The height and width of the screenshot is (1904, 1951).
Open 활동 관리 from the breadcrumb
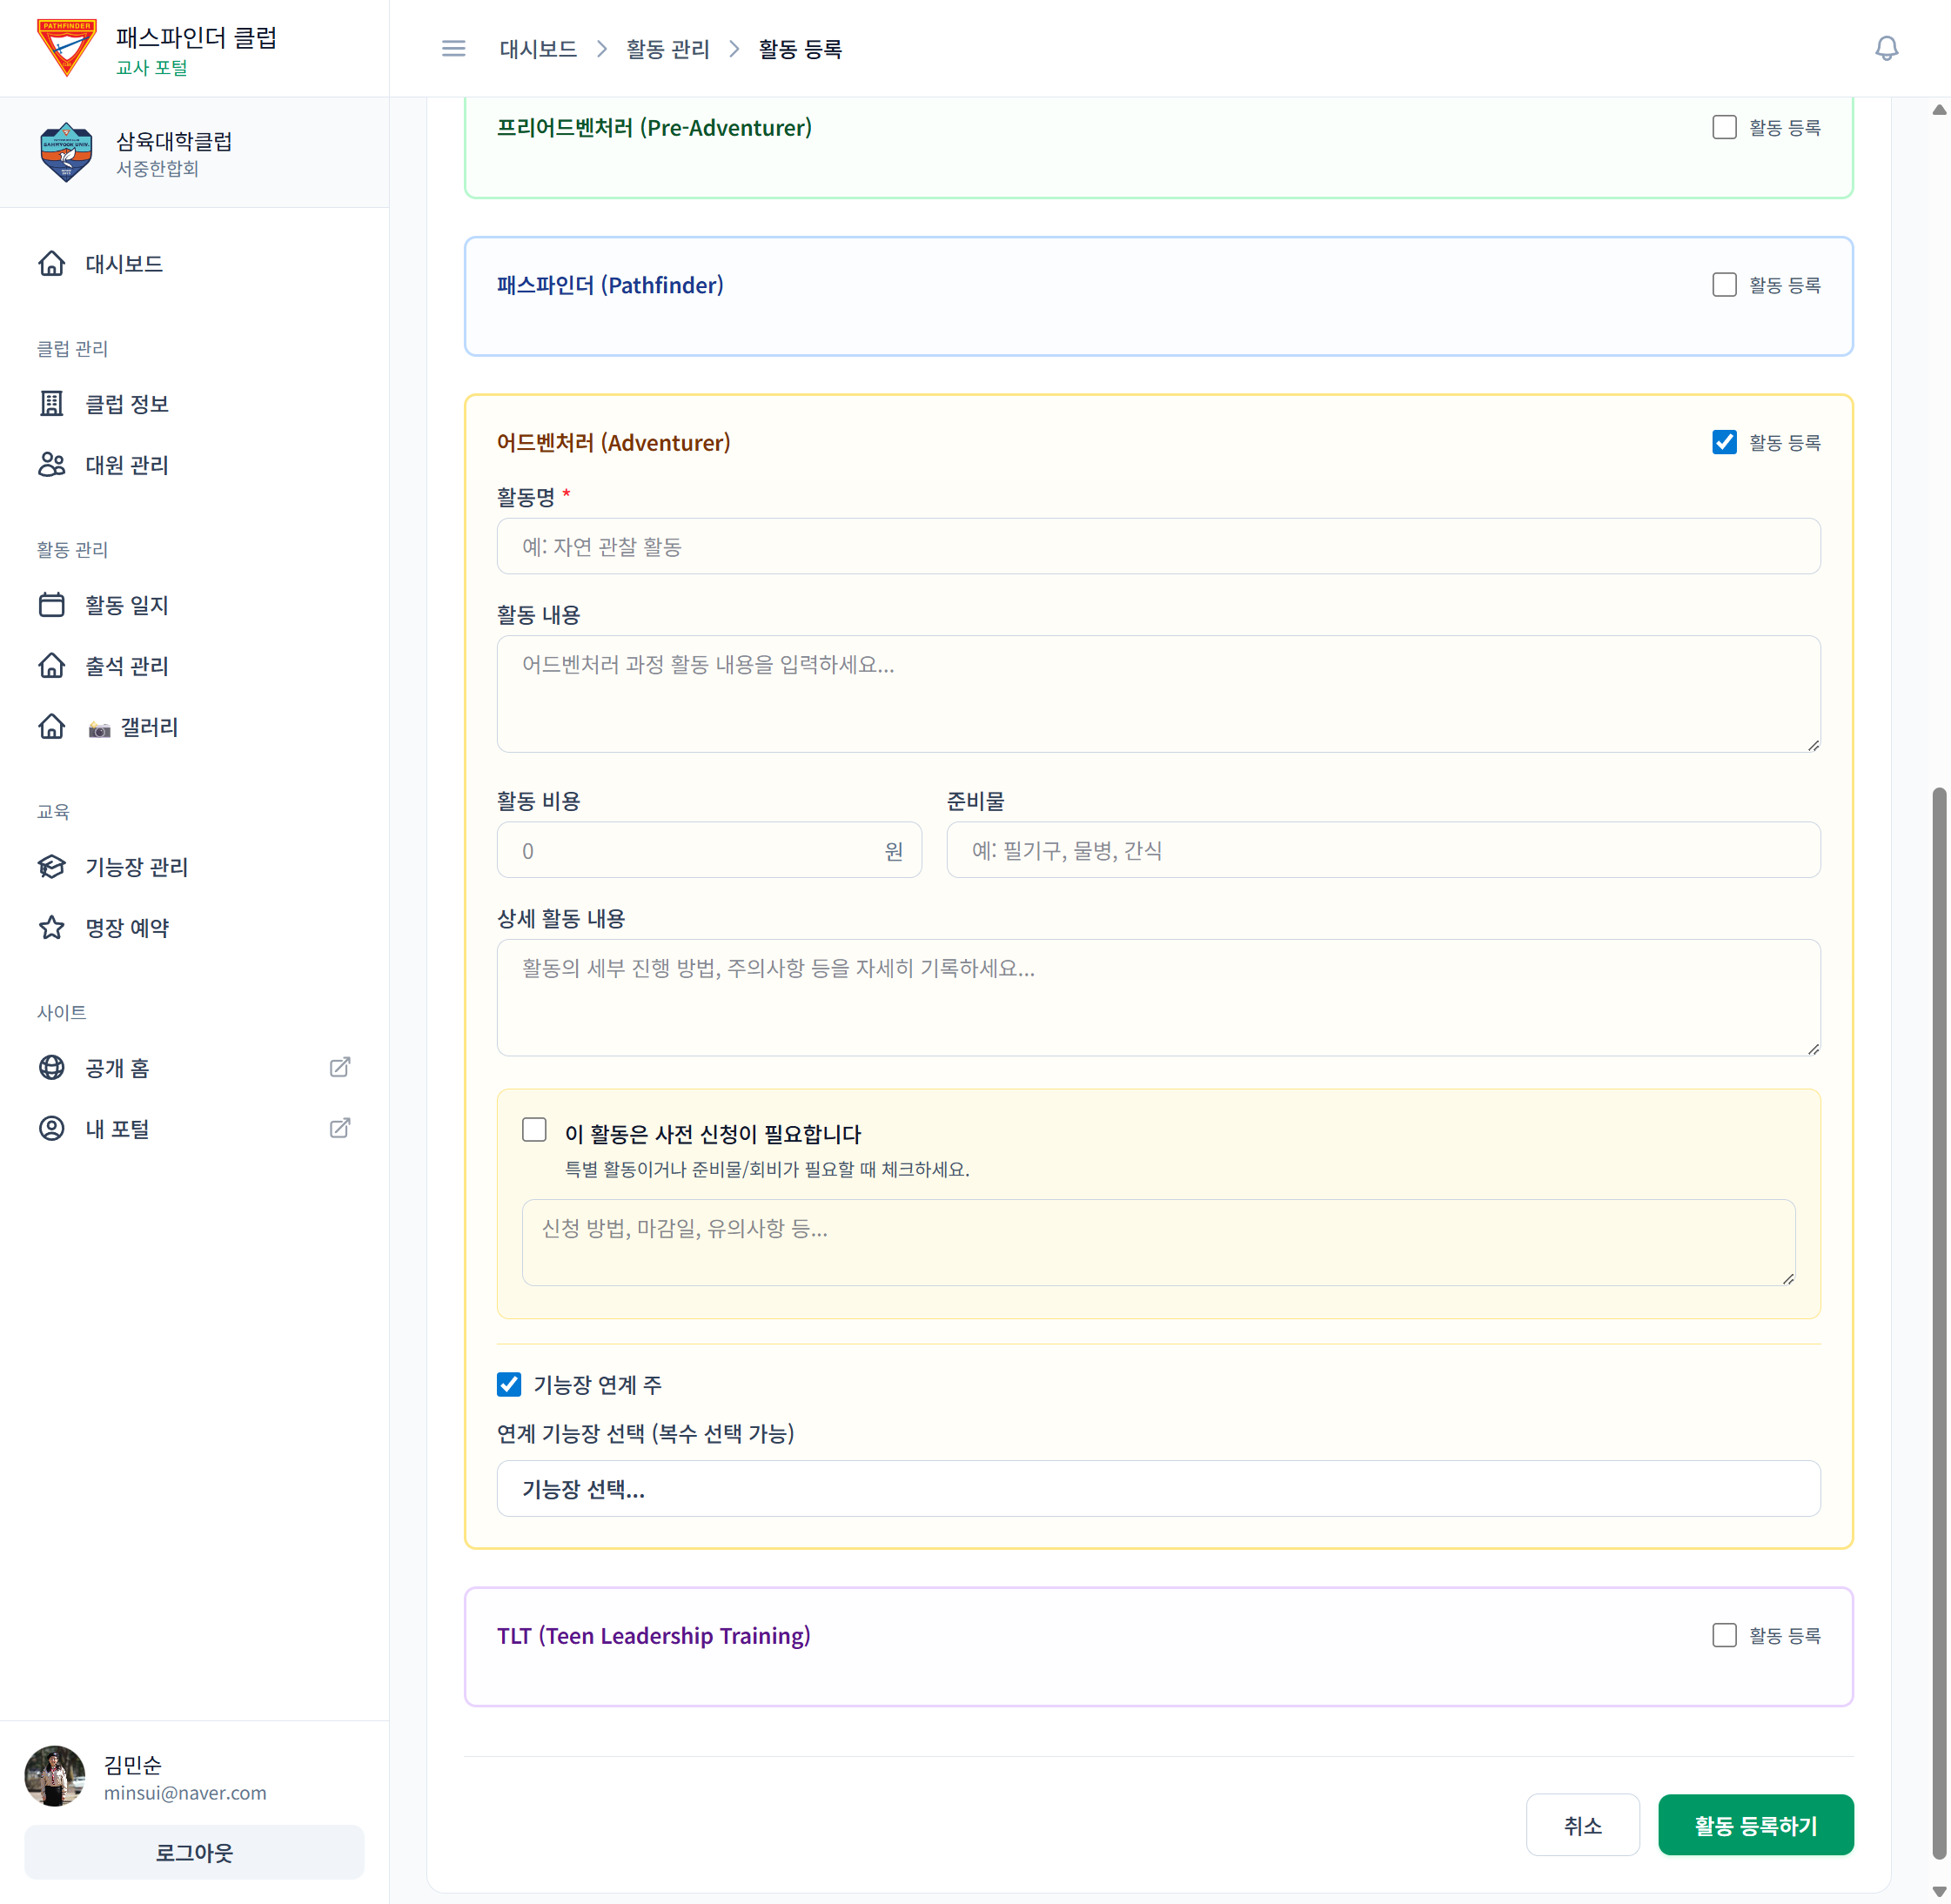[x=668, y=48]
